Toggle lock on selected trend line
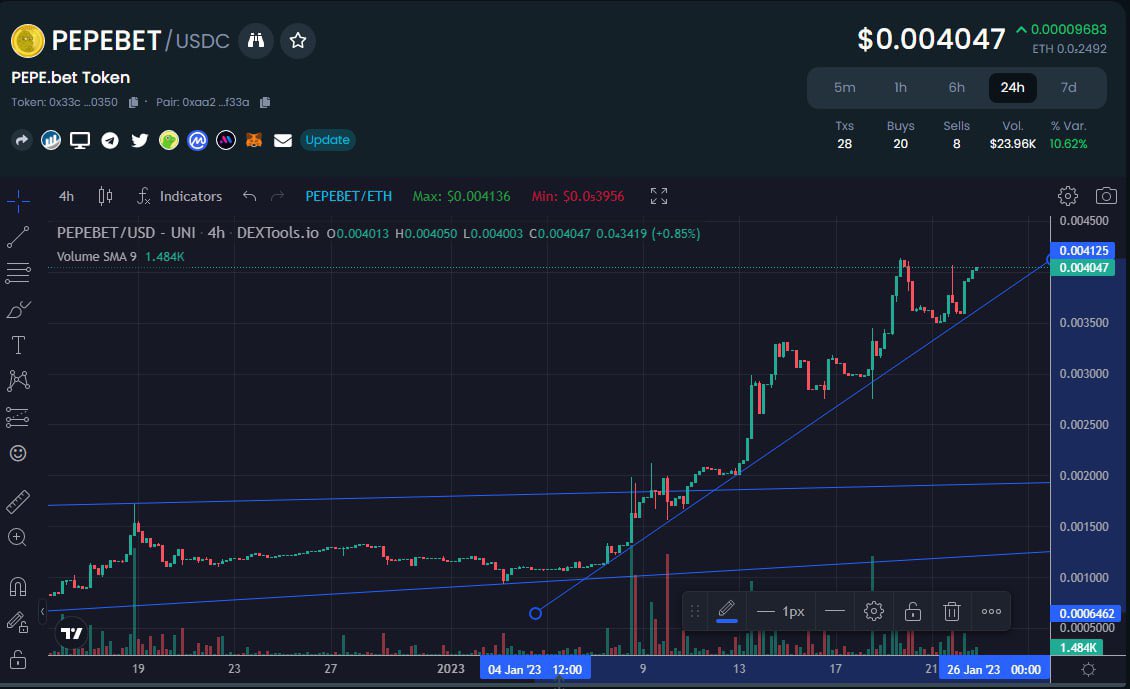Screen dimensions: 1130x689 [912, 611]
